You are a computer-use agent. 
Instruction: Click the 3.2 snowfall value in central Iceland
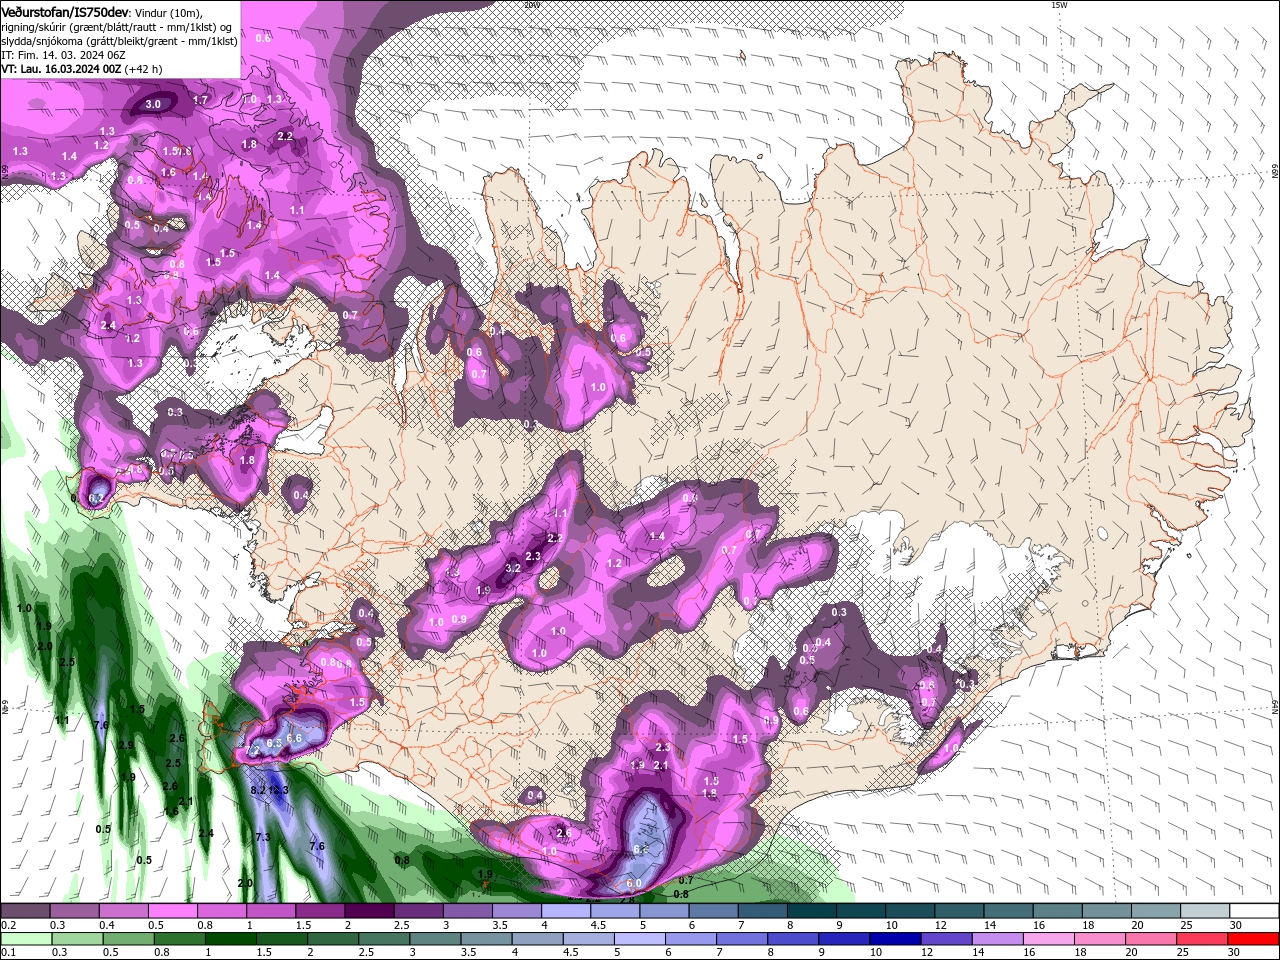tap(514, 568)
